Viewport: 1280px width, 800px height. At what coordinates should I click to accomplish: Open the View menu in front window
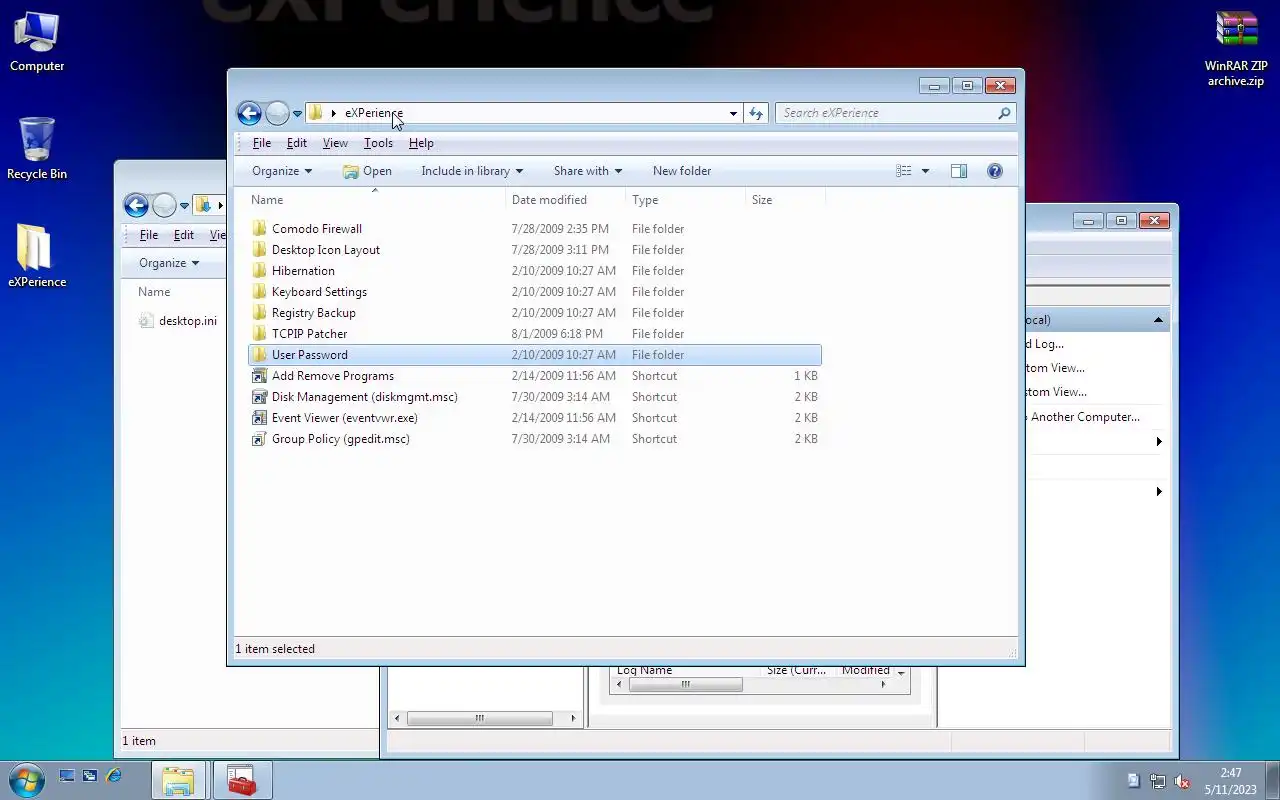335,143
